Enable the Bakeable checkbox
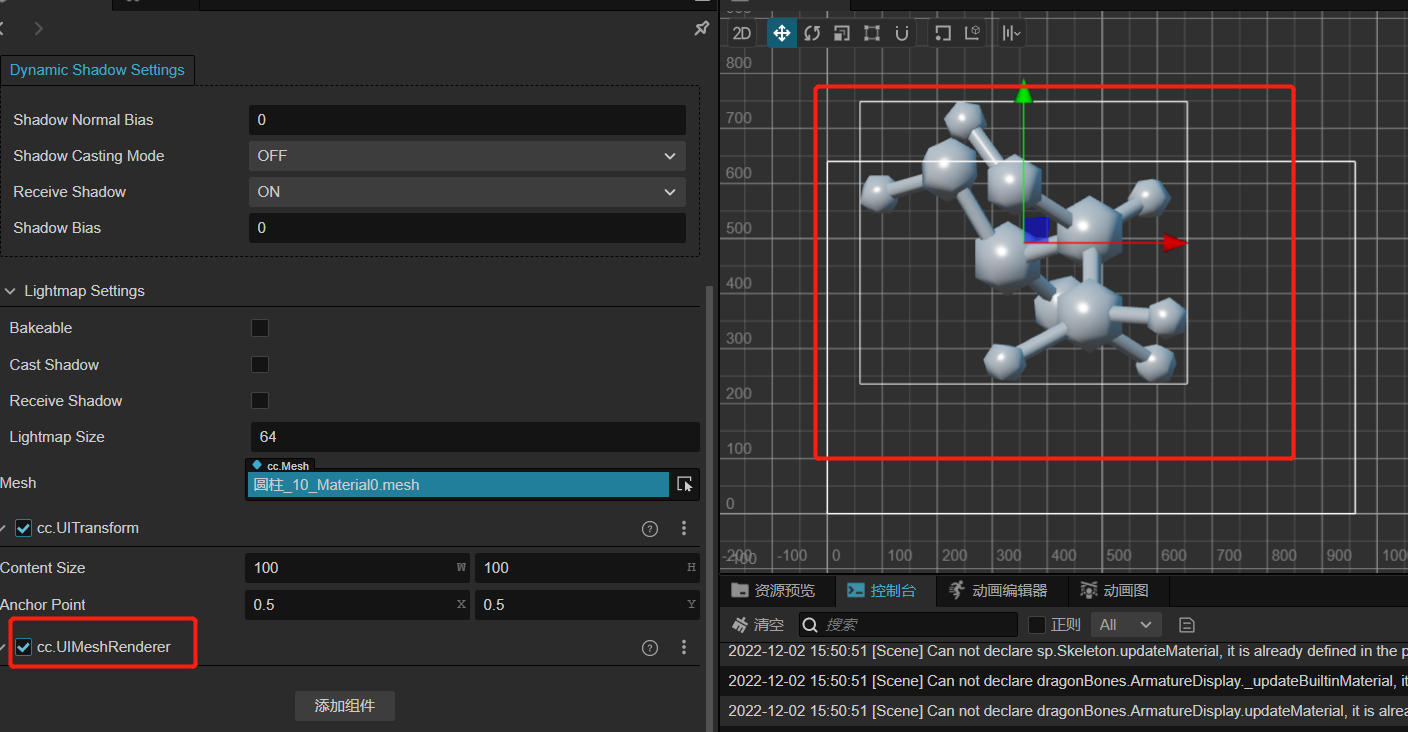 pos(260,327)
